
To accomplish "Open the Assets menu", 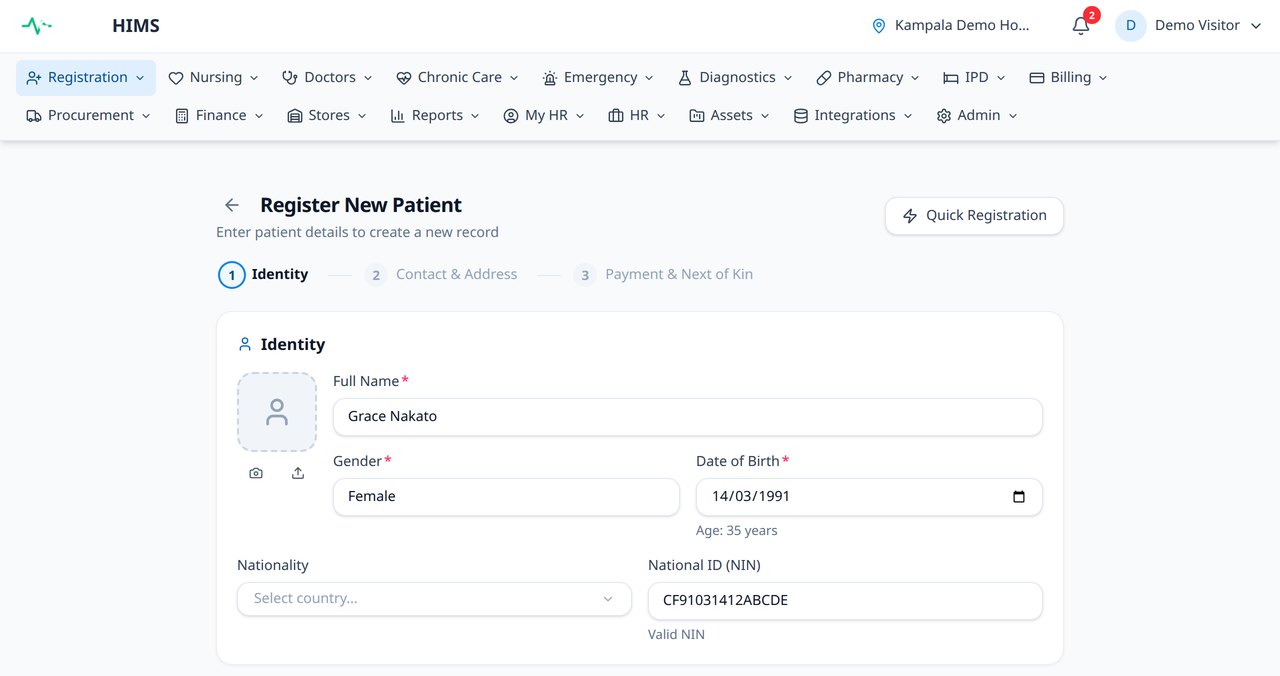I will (729, 116).
